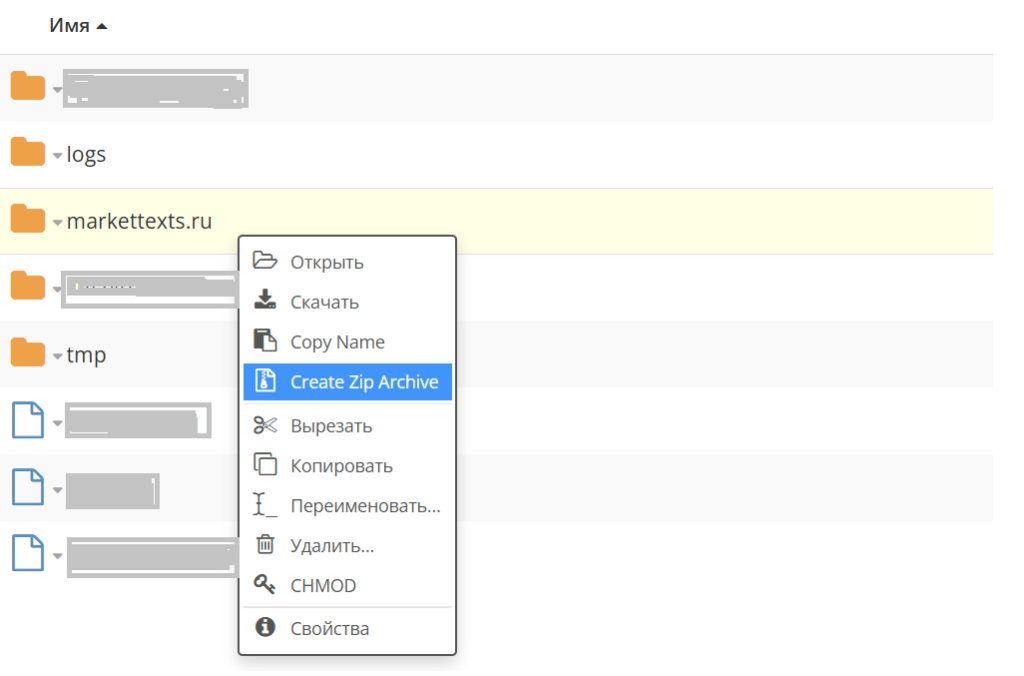Open the logs folder name

[x=86, y=154]
